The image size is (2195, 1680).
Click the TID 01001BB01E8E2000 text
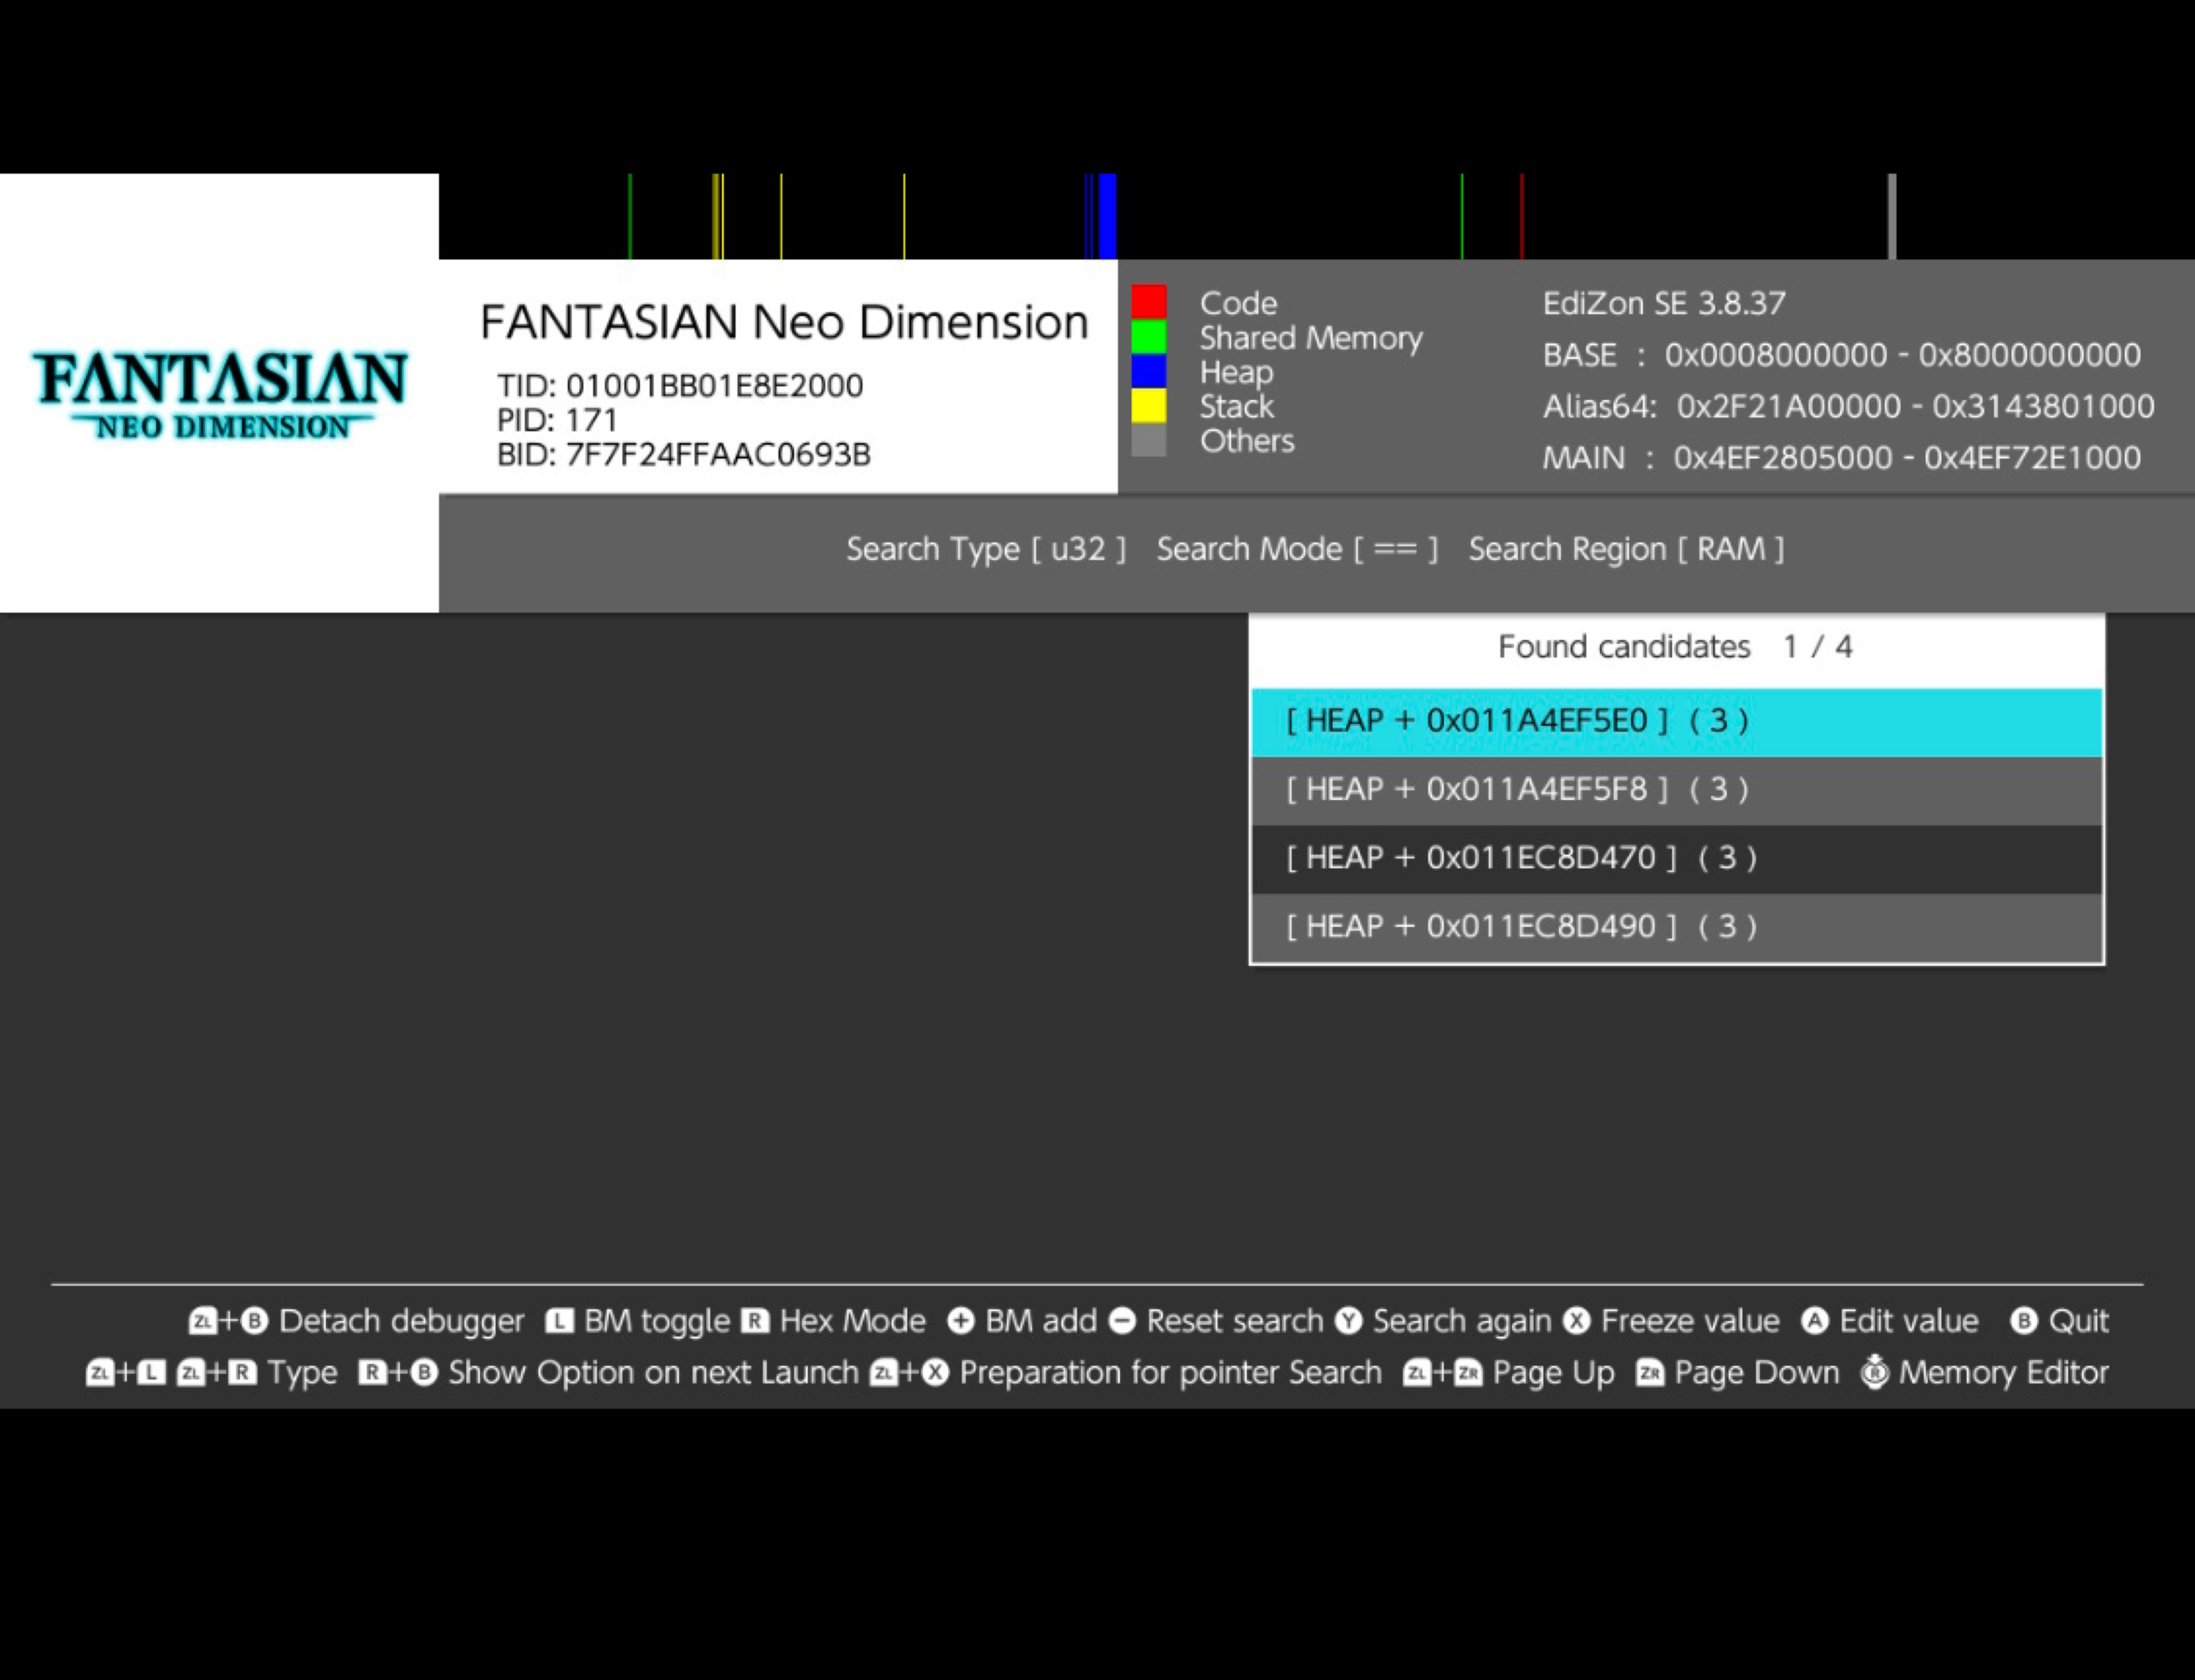(680, 386)
